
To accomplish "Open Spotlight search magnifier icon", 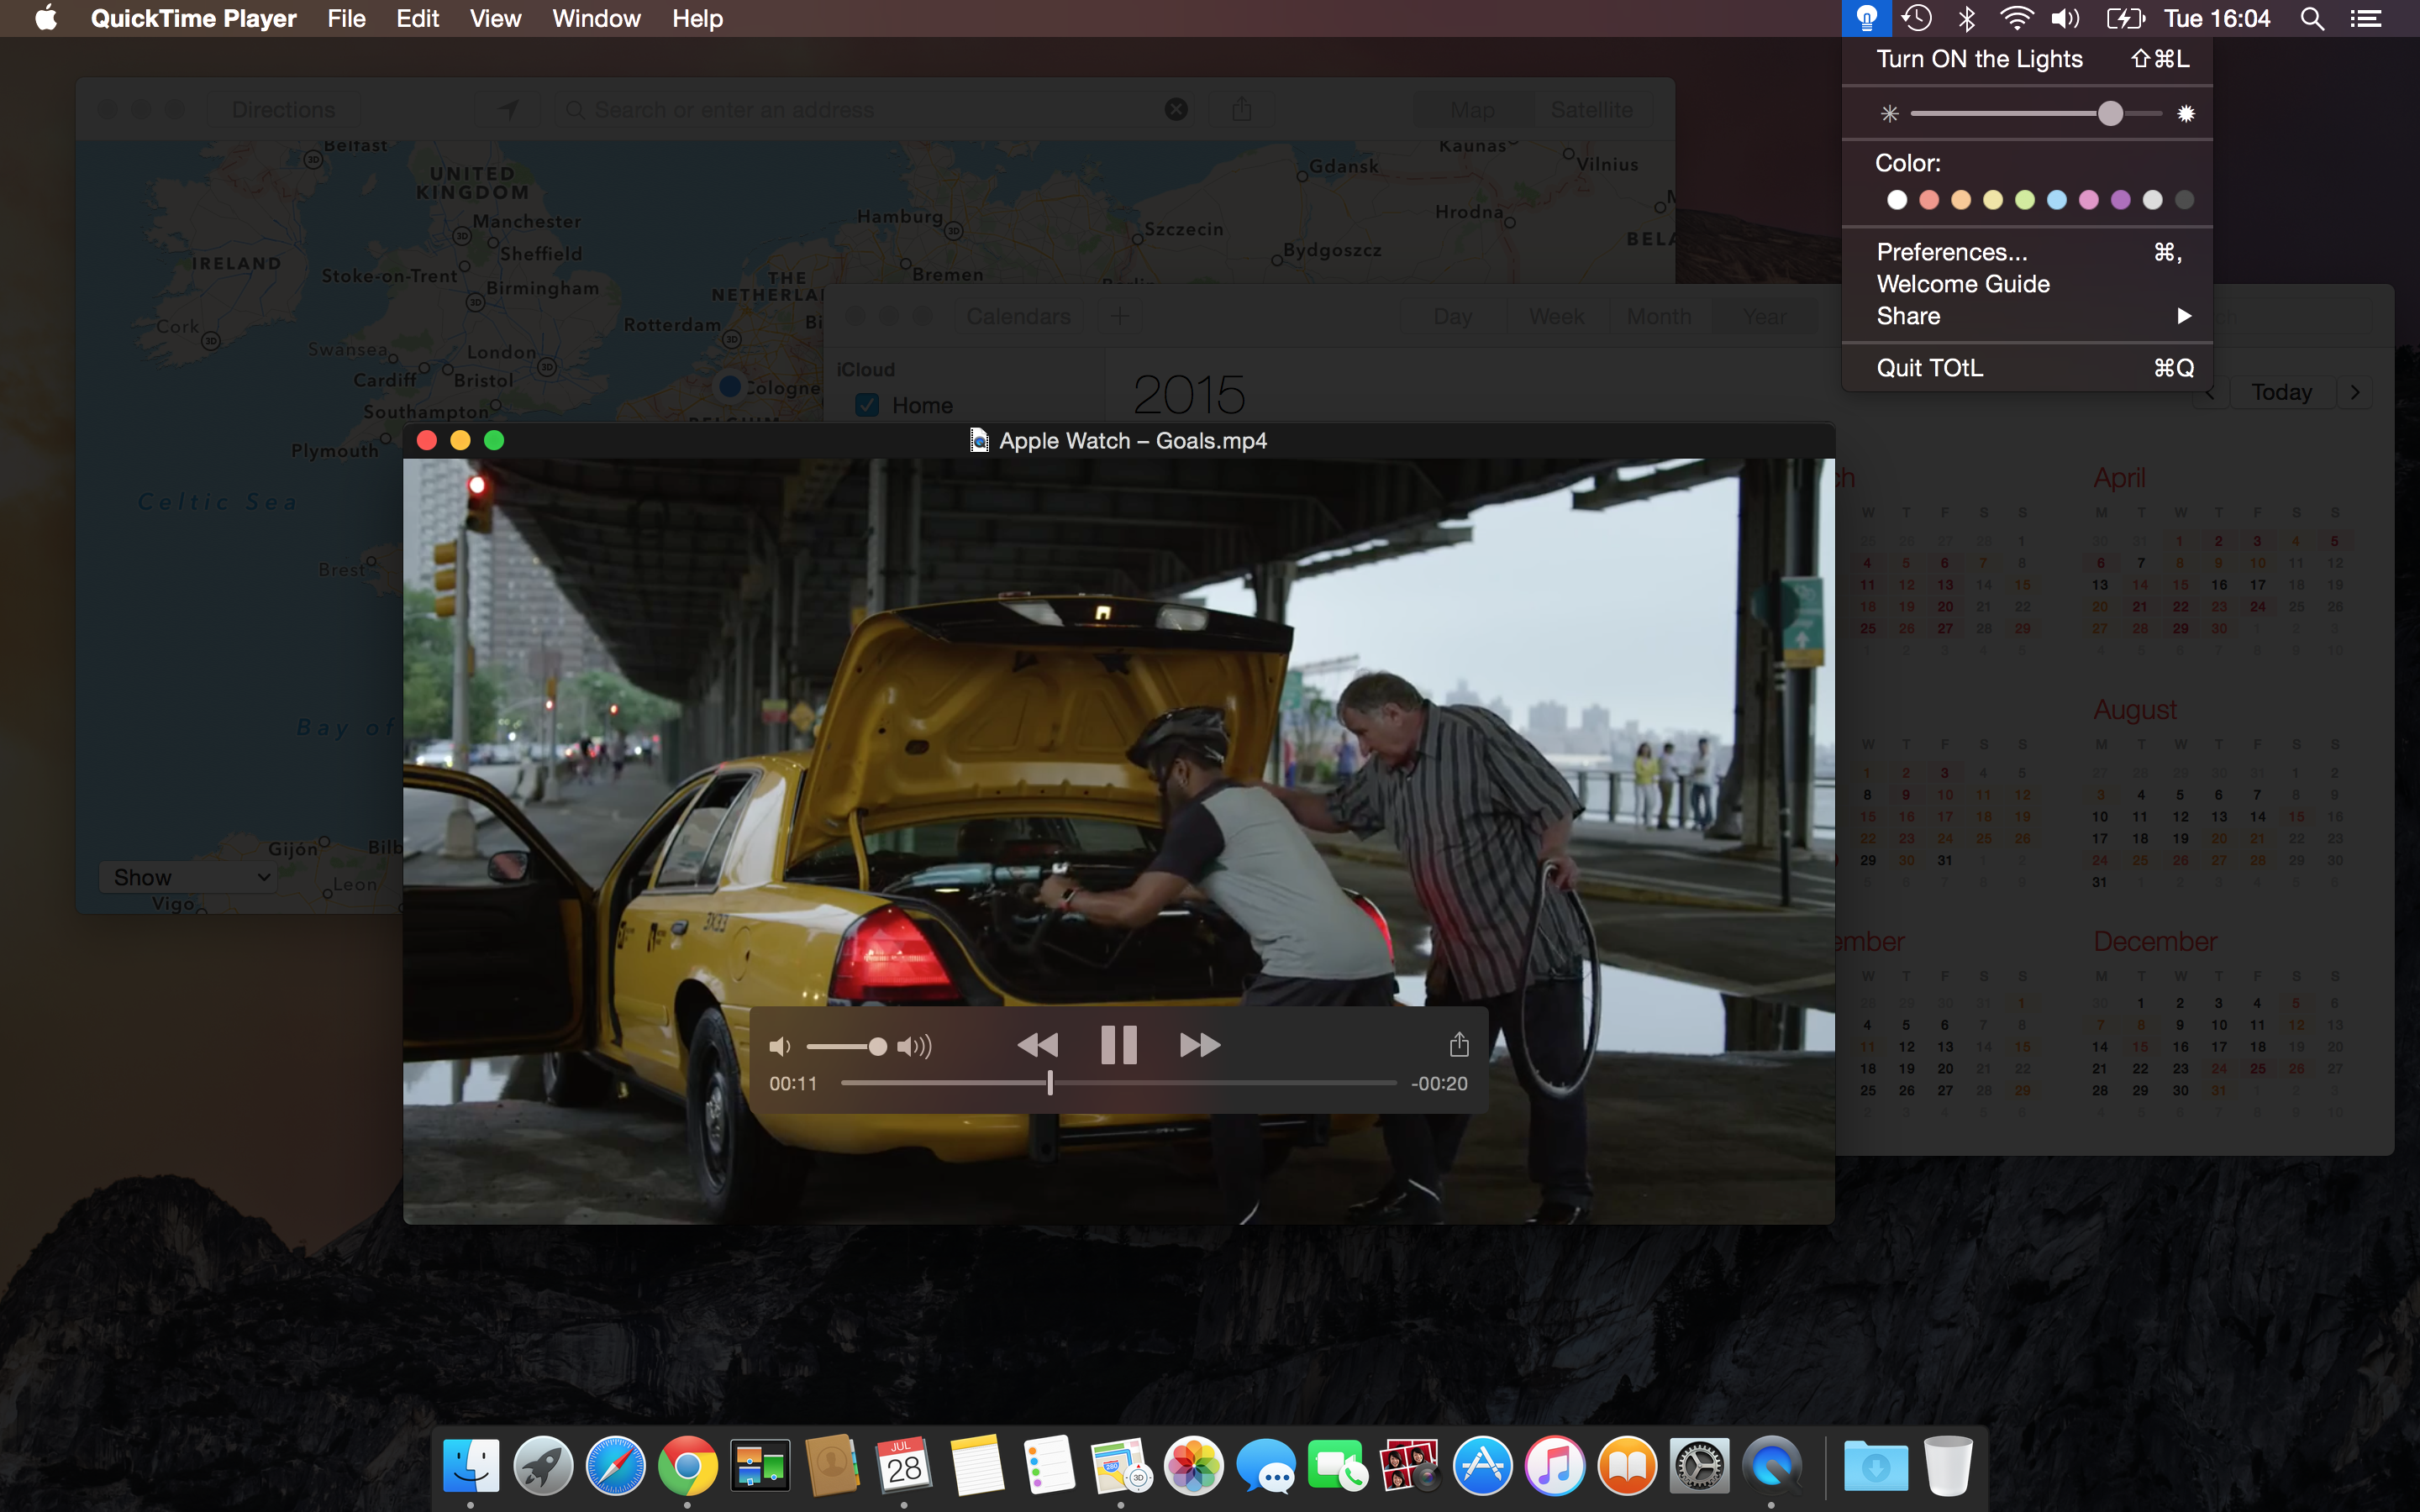I will pos(2312,18).
